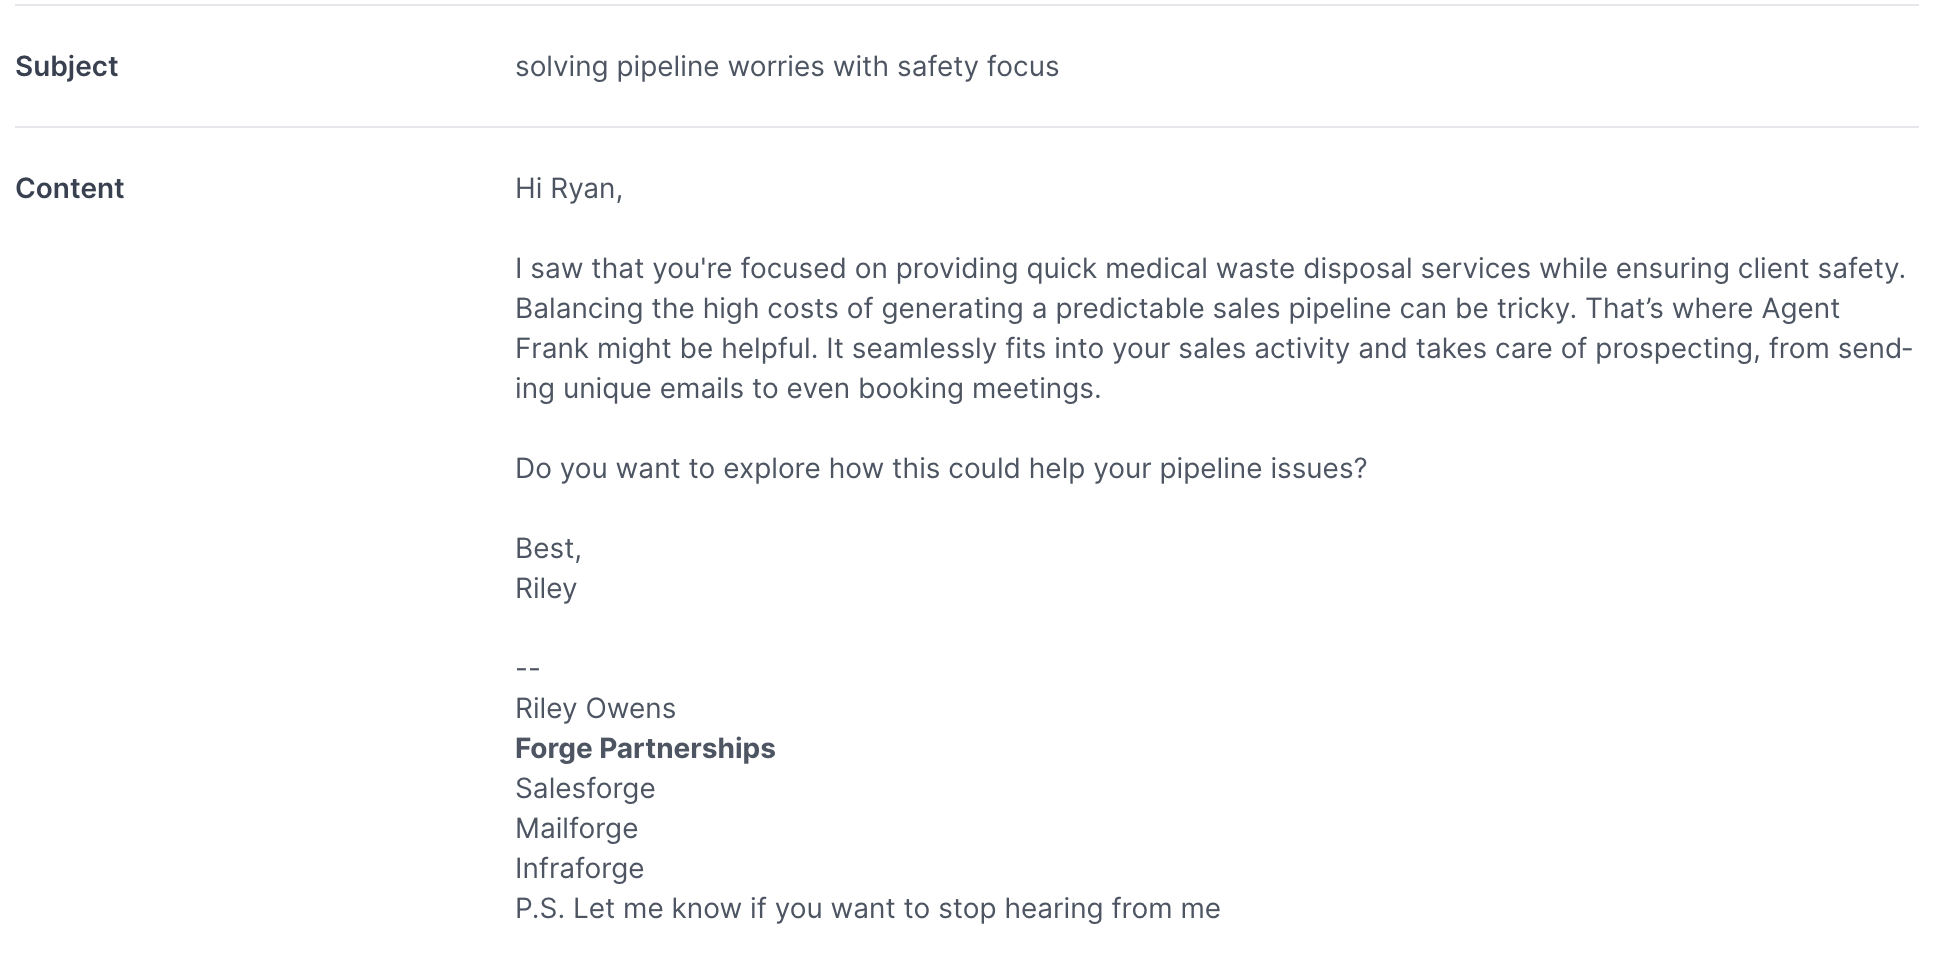Click the signature separator dashes
This screenshot has height=956, width=1950.
click(x=528, y=668)
